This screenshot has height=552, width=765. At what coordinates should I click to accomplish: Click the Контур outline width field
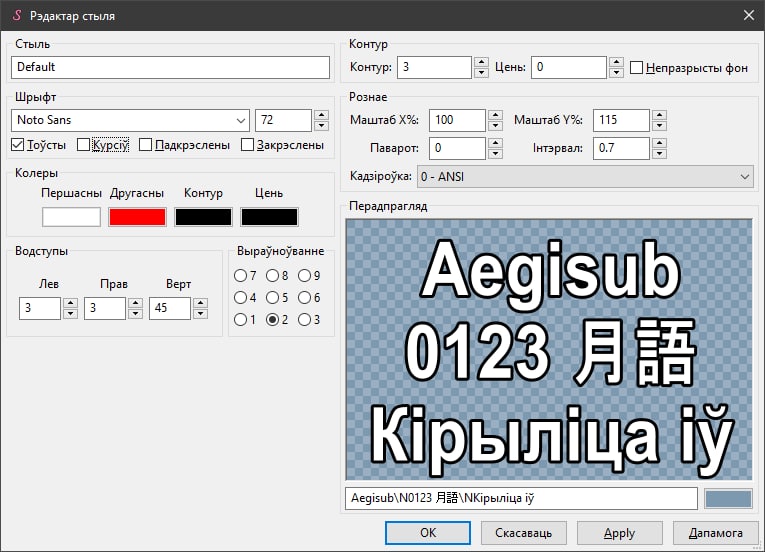coord(434,67)
